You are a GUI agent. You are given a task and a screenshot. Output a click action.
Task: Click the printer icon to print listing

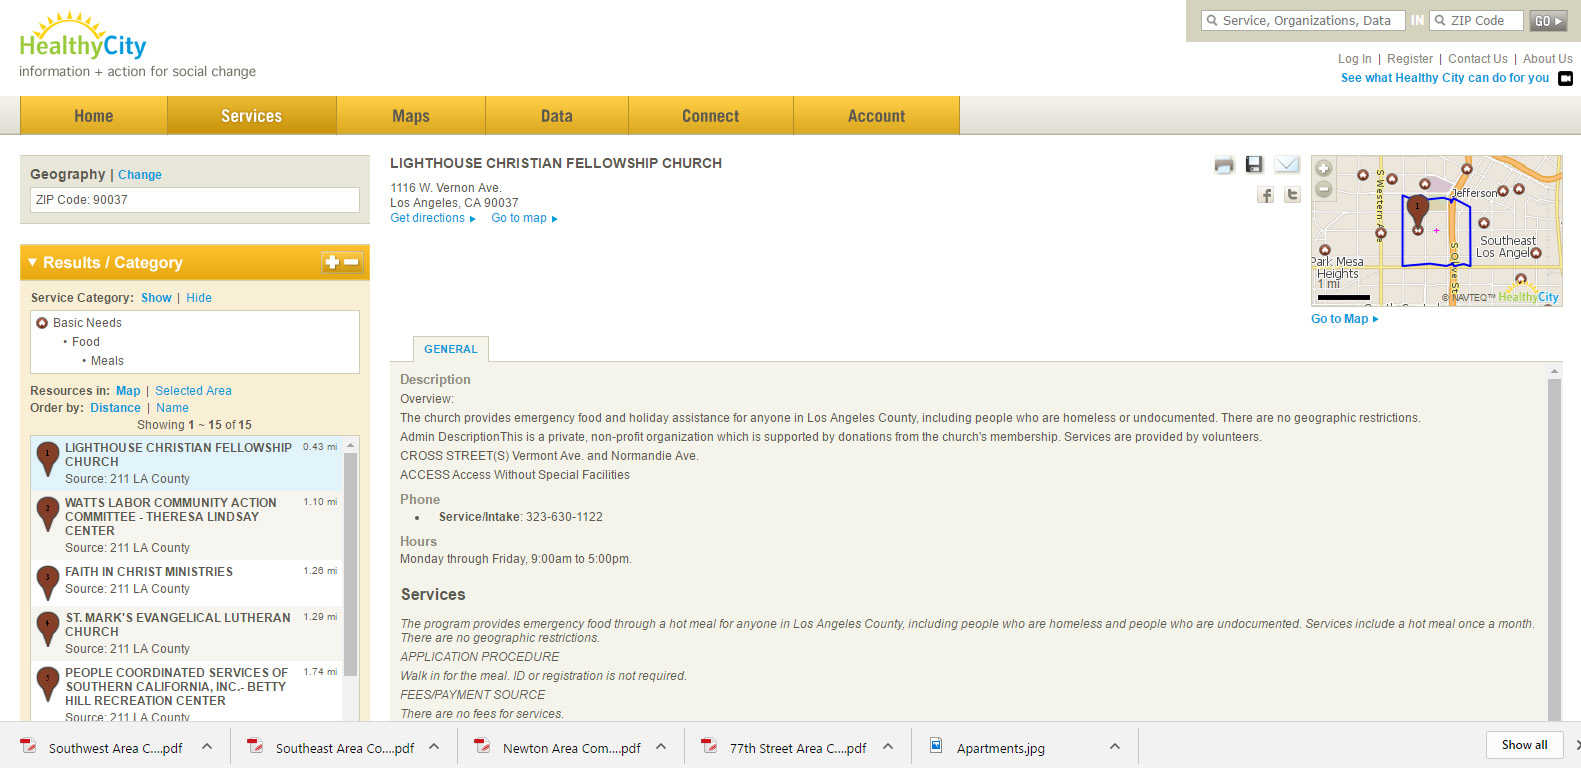[1224, 165]
